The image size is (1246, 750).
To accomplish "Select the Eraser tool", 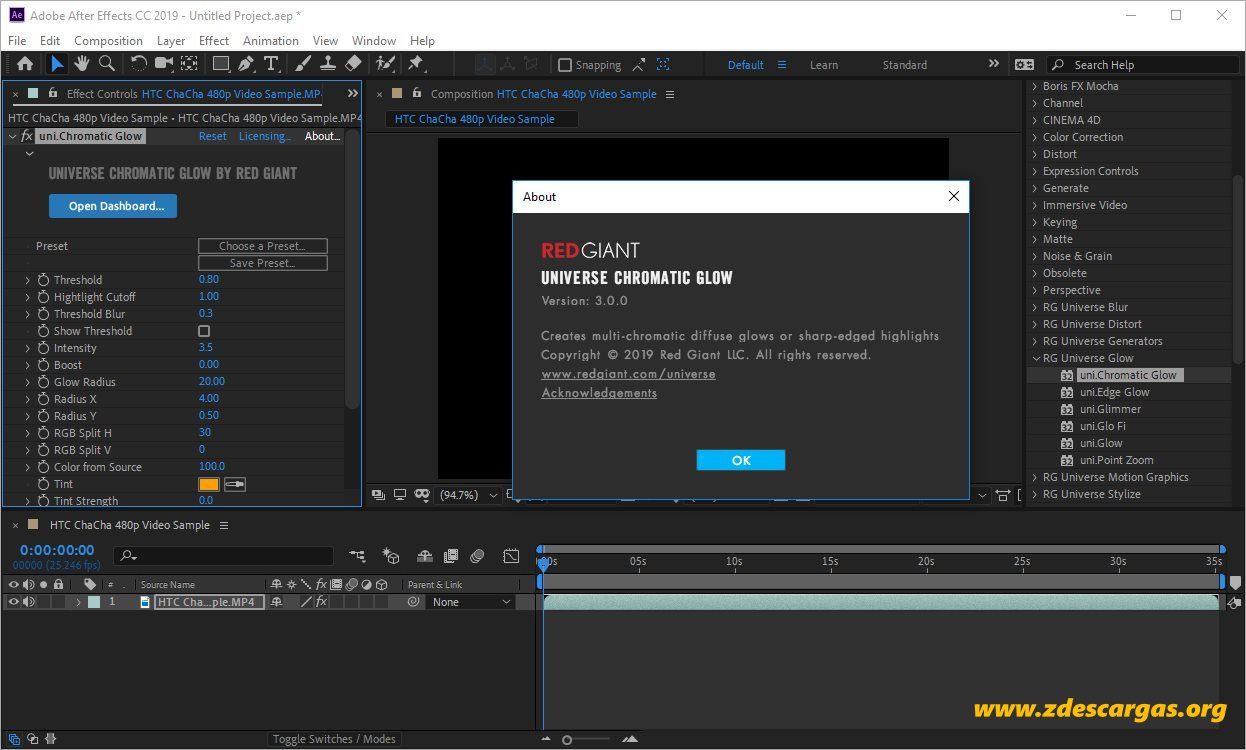I will pyautogui.click(x=352, y=64).
